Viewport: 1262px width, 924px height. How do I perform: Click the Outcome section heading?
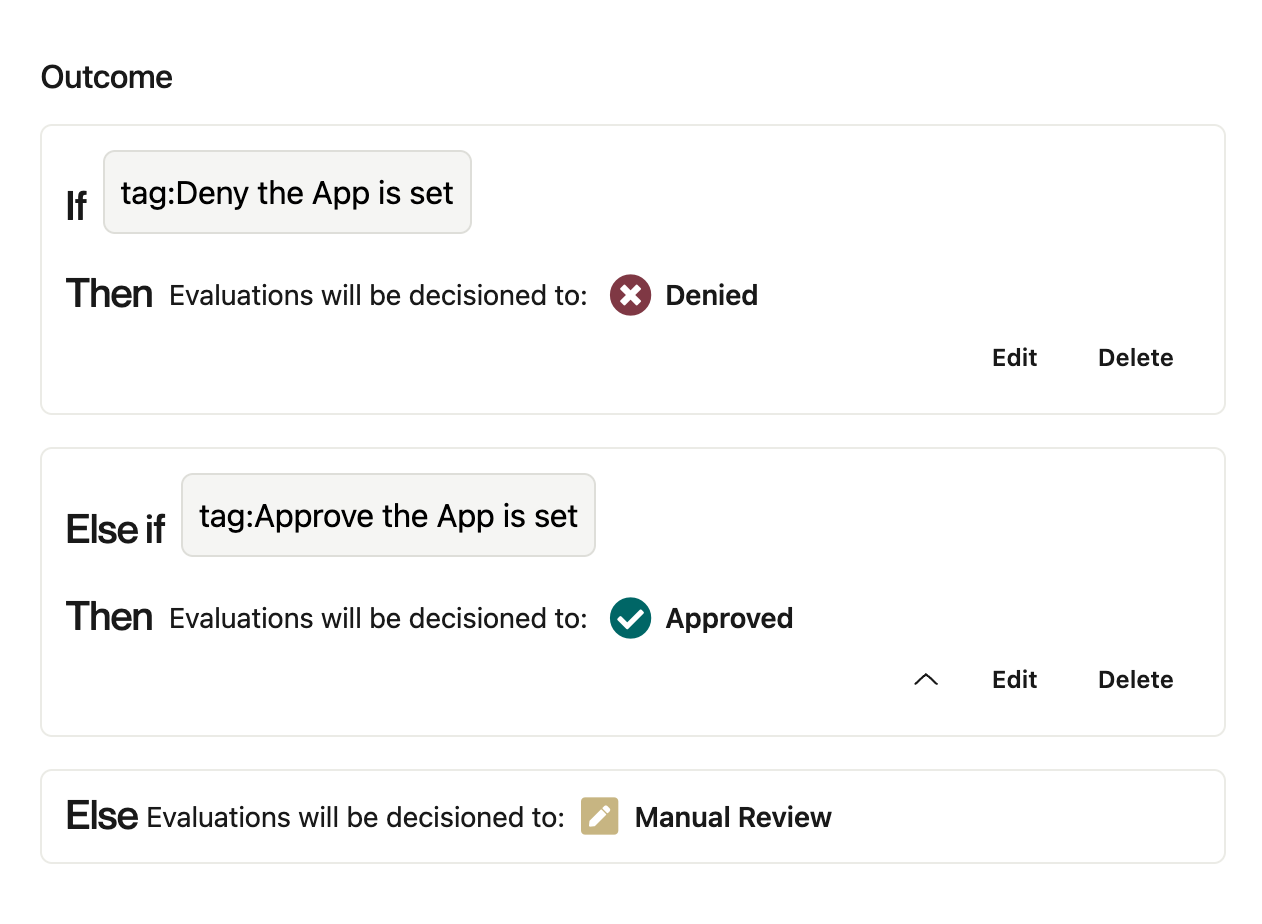click(x=106, y=77)
